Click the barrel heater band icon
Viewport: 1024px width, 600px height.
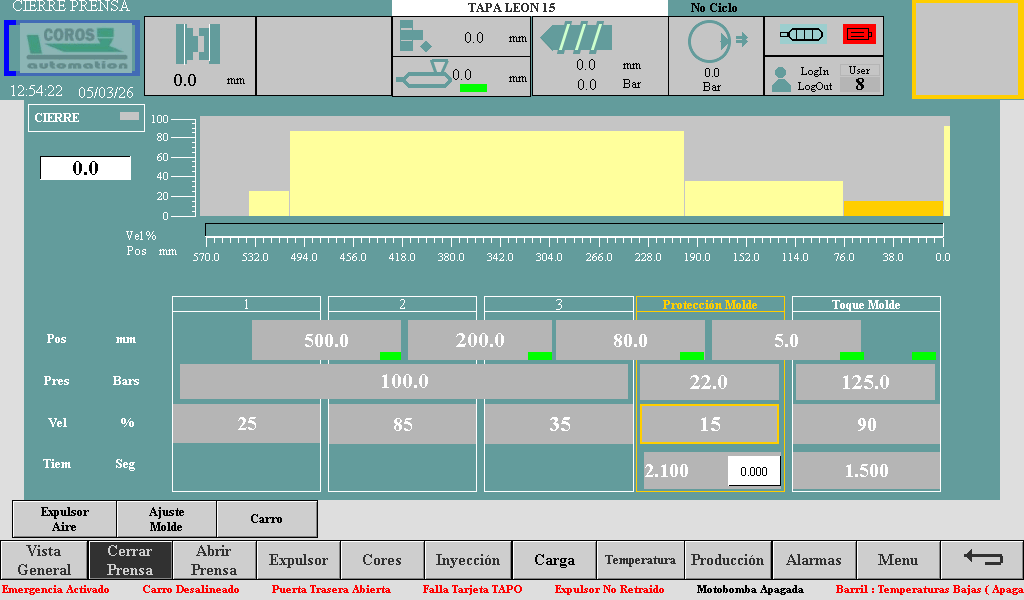point(801,34)
